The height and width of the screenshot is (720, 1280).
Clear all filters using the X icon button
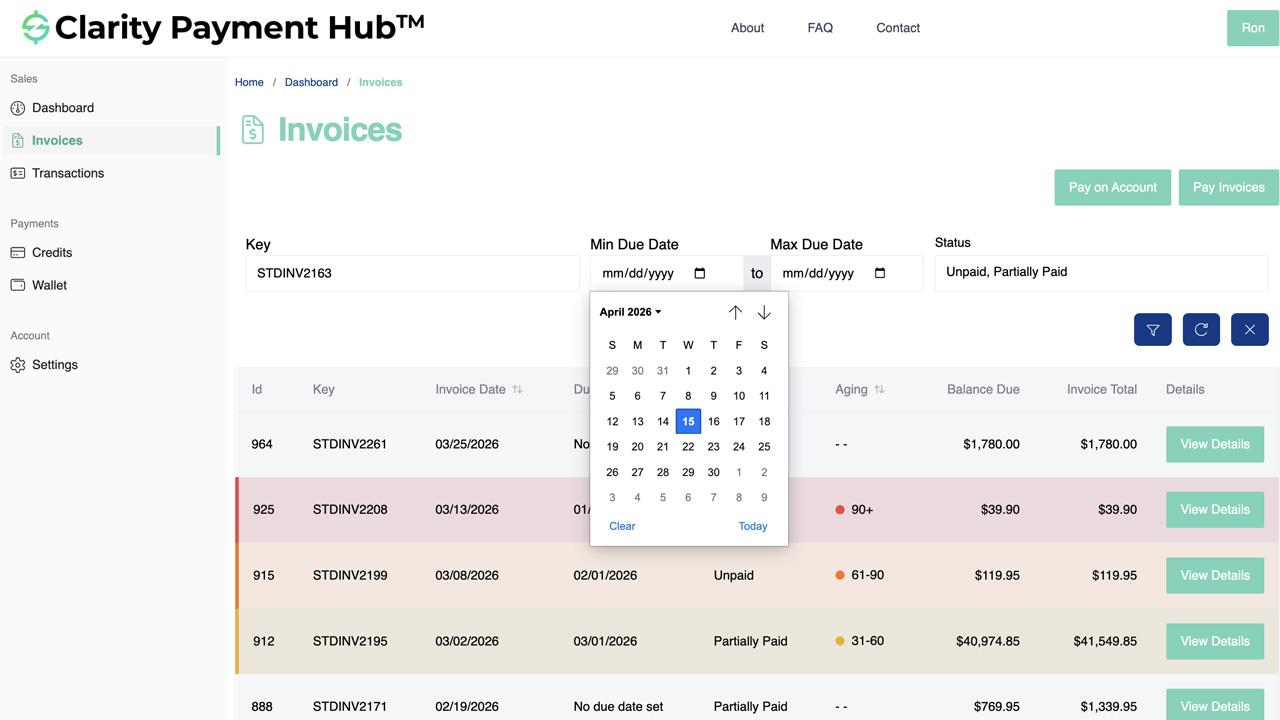tap(1249, 329)
